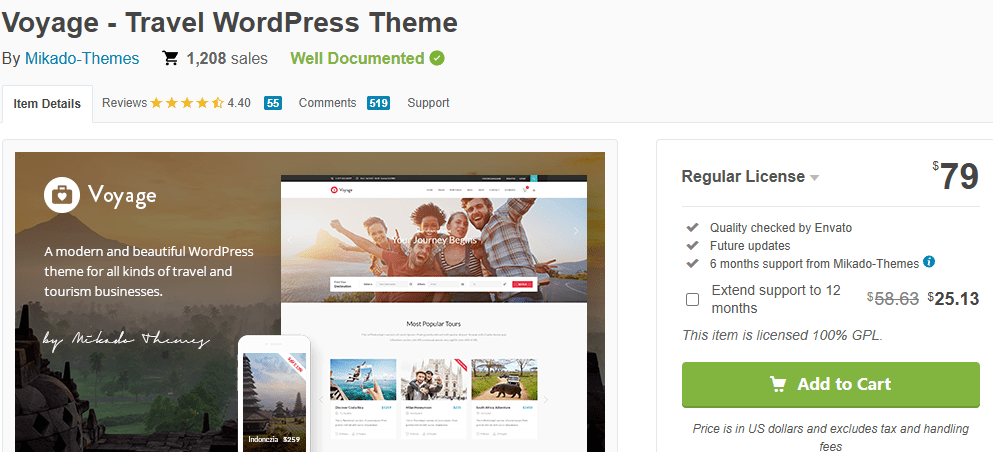Click the 'Voyage - Travel WordPress Theme' title
Viewport: 993px width, 452px height.
coord(229,23)
